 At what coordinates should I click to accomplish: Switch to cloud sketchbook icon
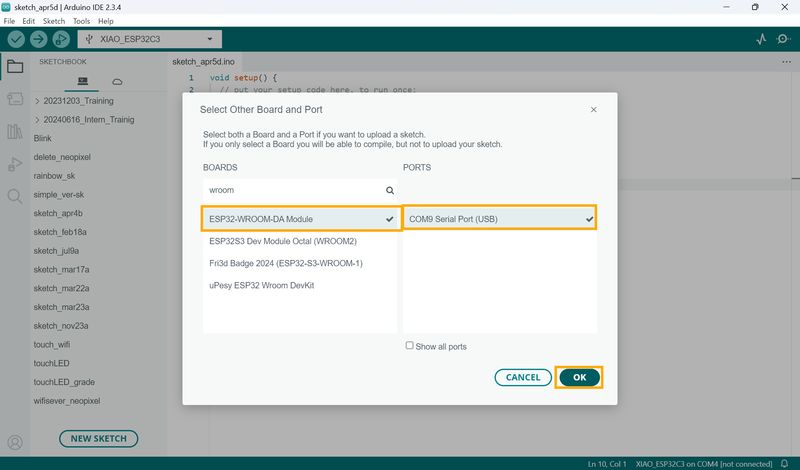[x=117, y=82]
